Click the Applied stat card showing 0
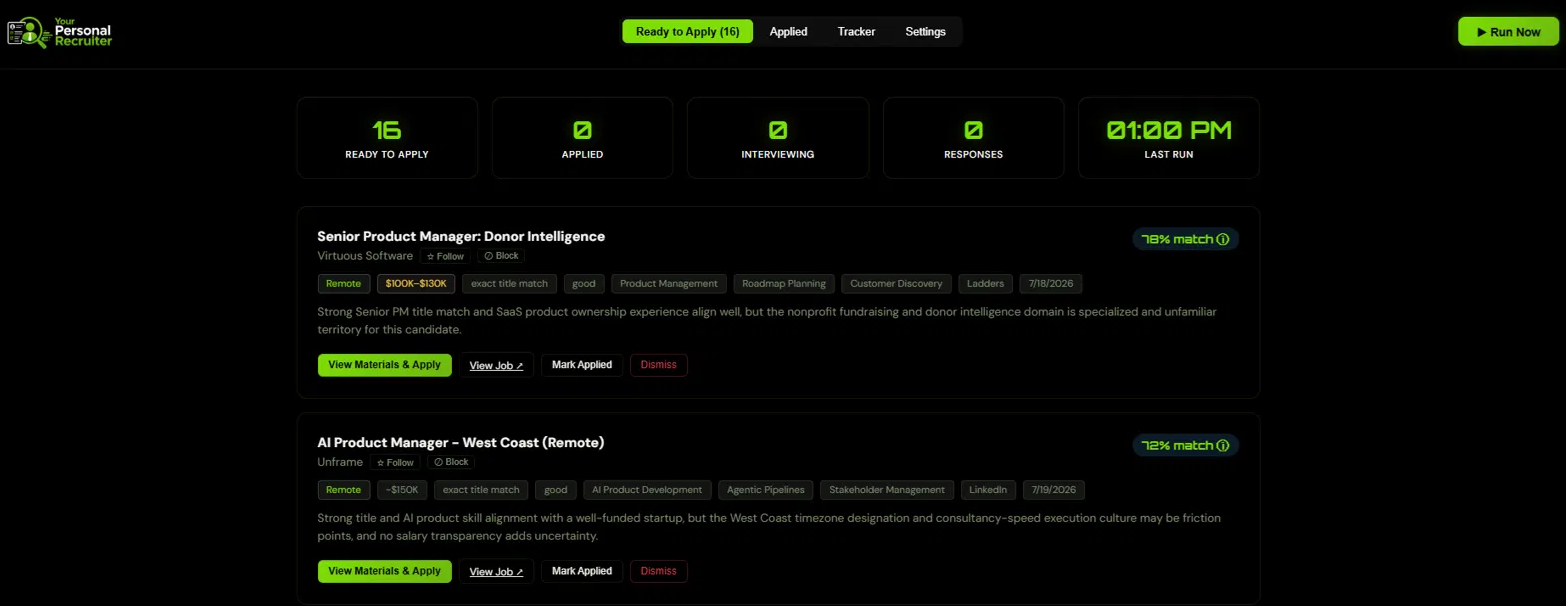Image resolution: width=1566 pixels, height=606 pixels. pos(582,138)
